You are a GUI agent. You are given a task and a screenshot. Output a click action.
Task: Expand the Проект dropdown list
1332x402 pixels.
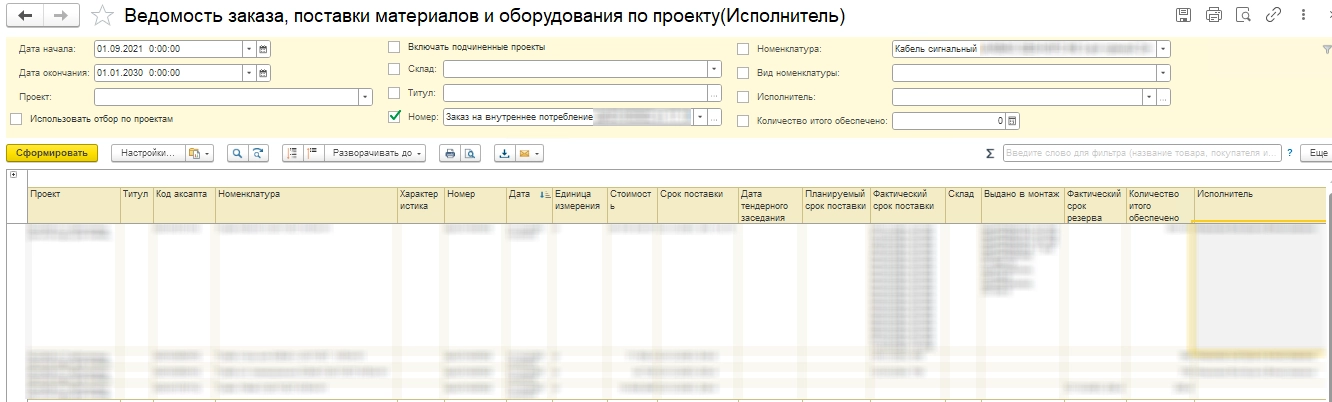365,97
